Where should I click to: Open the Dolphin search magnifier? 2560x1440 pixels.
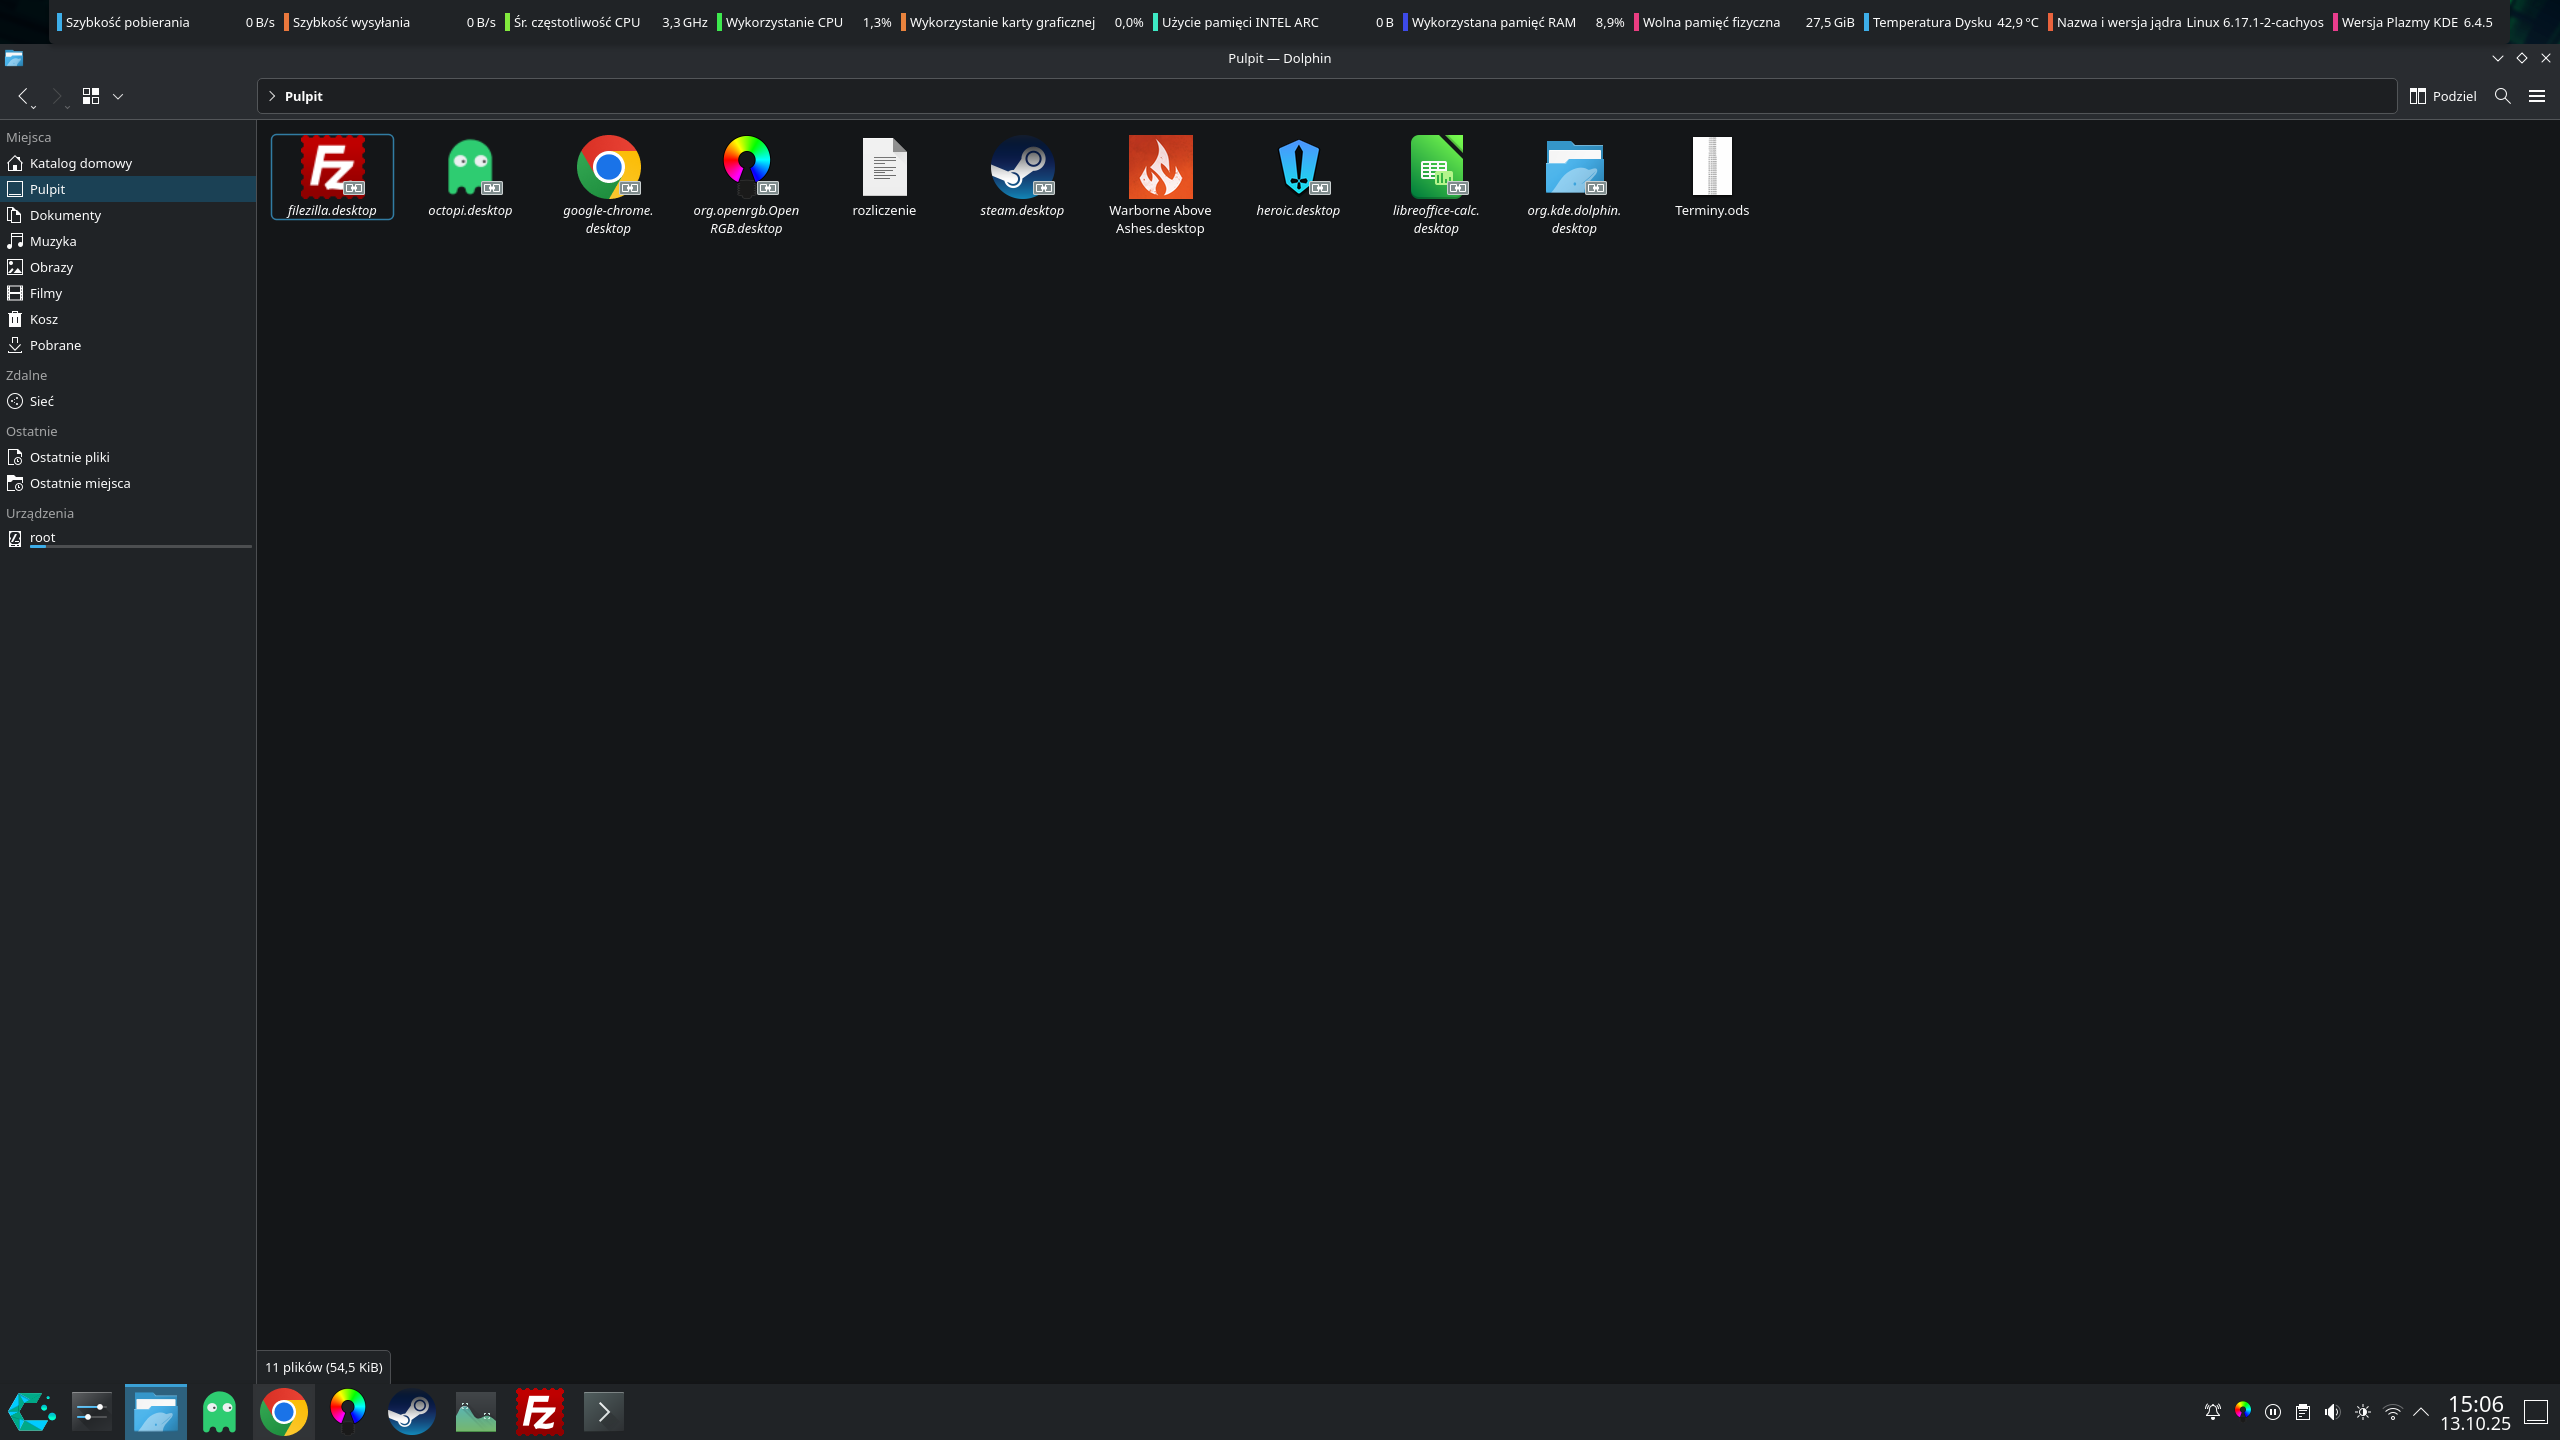(2502, 96)
